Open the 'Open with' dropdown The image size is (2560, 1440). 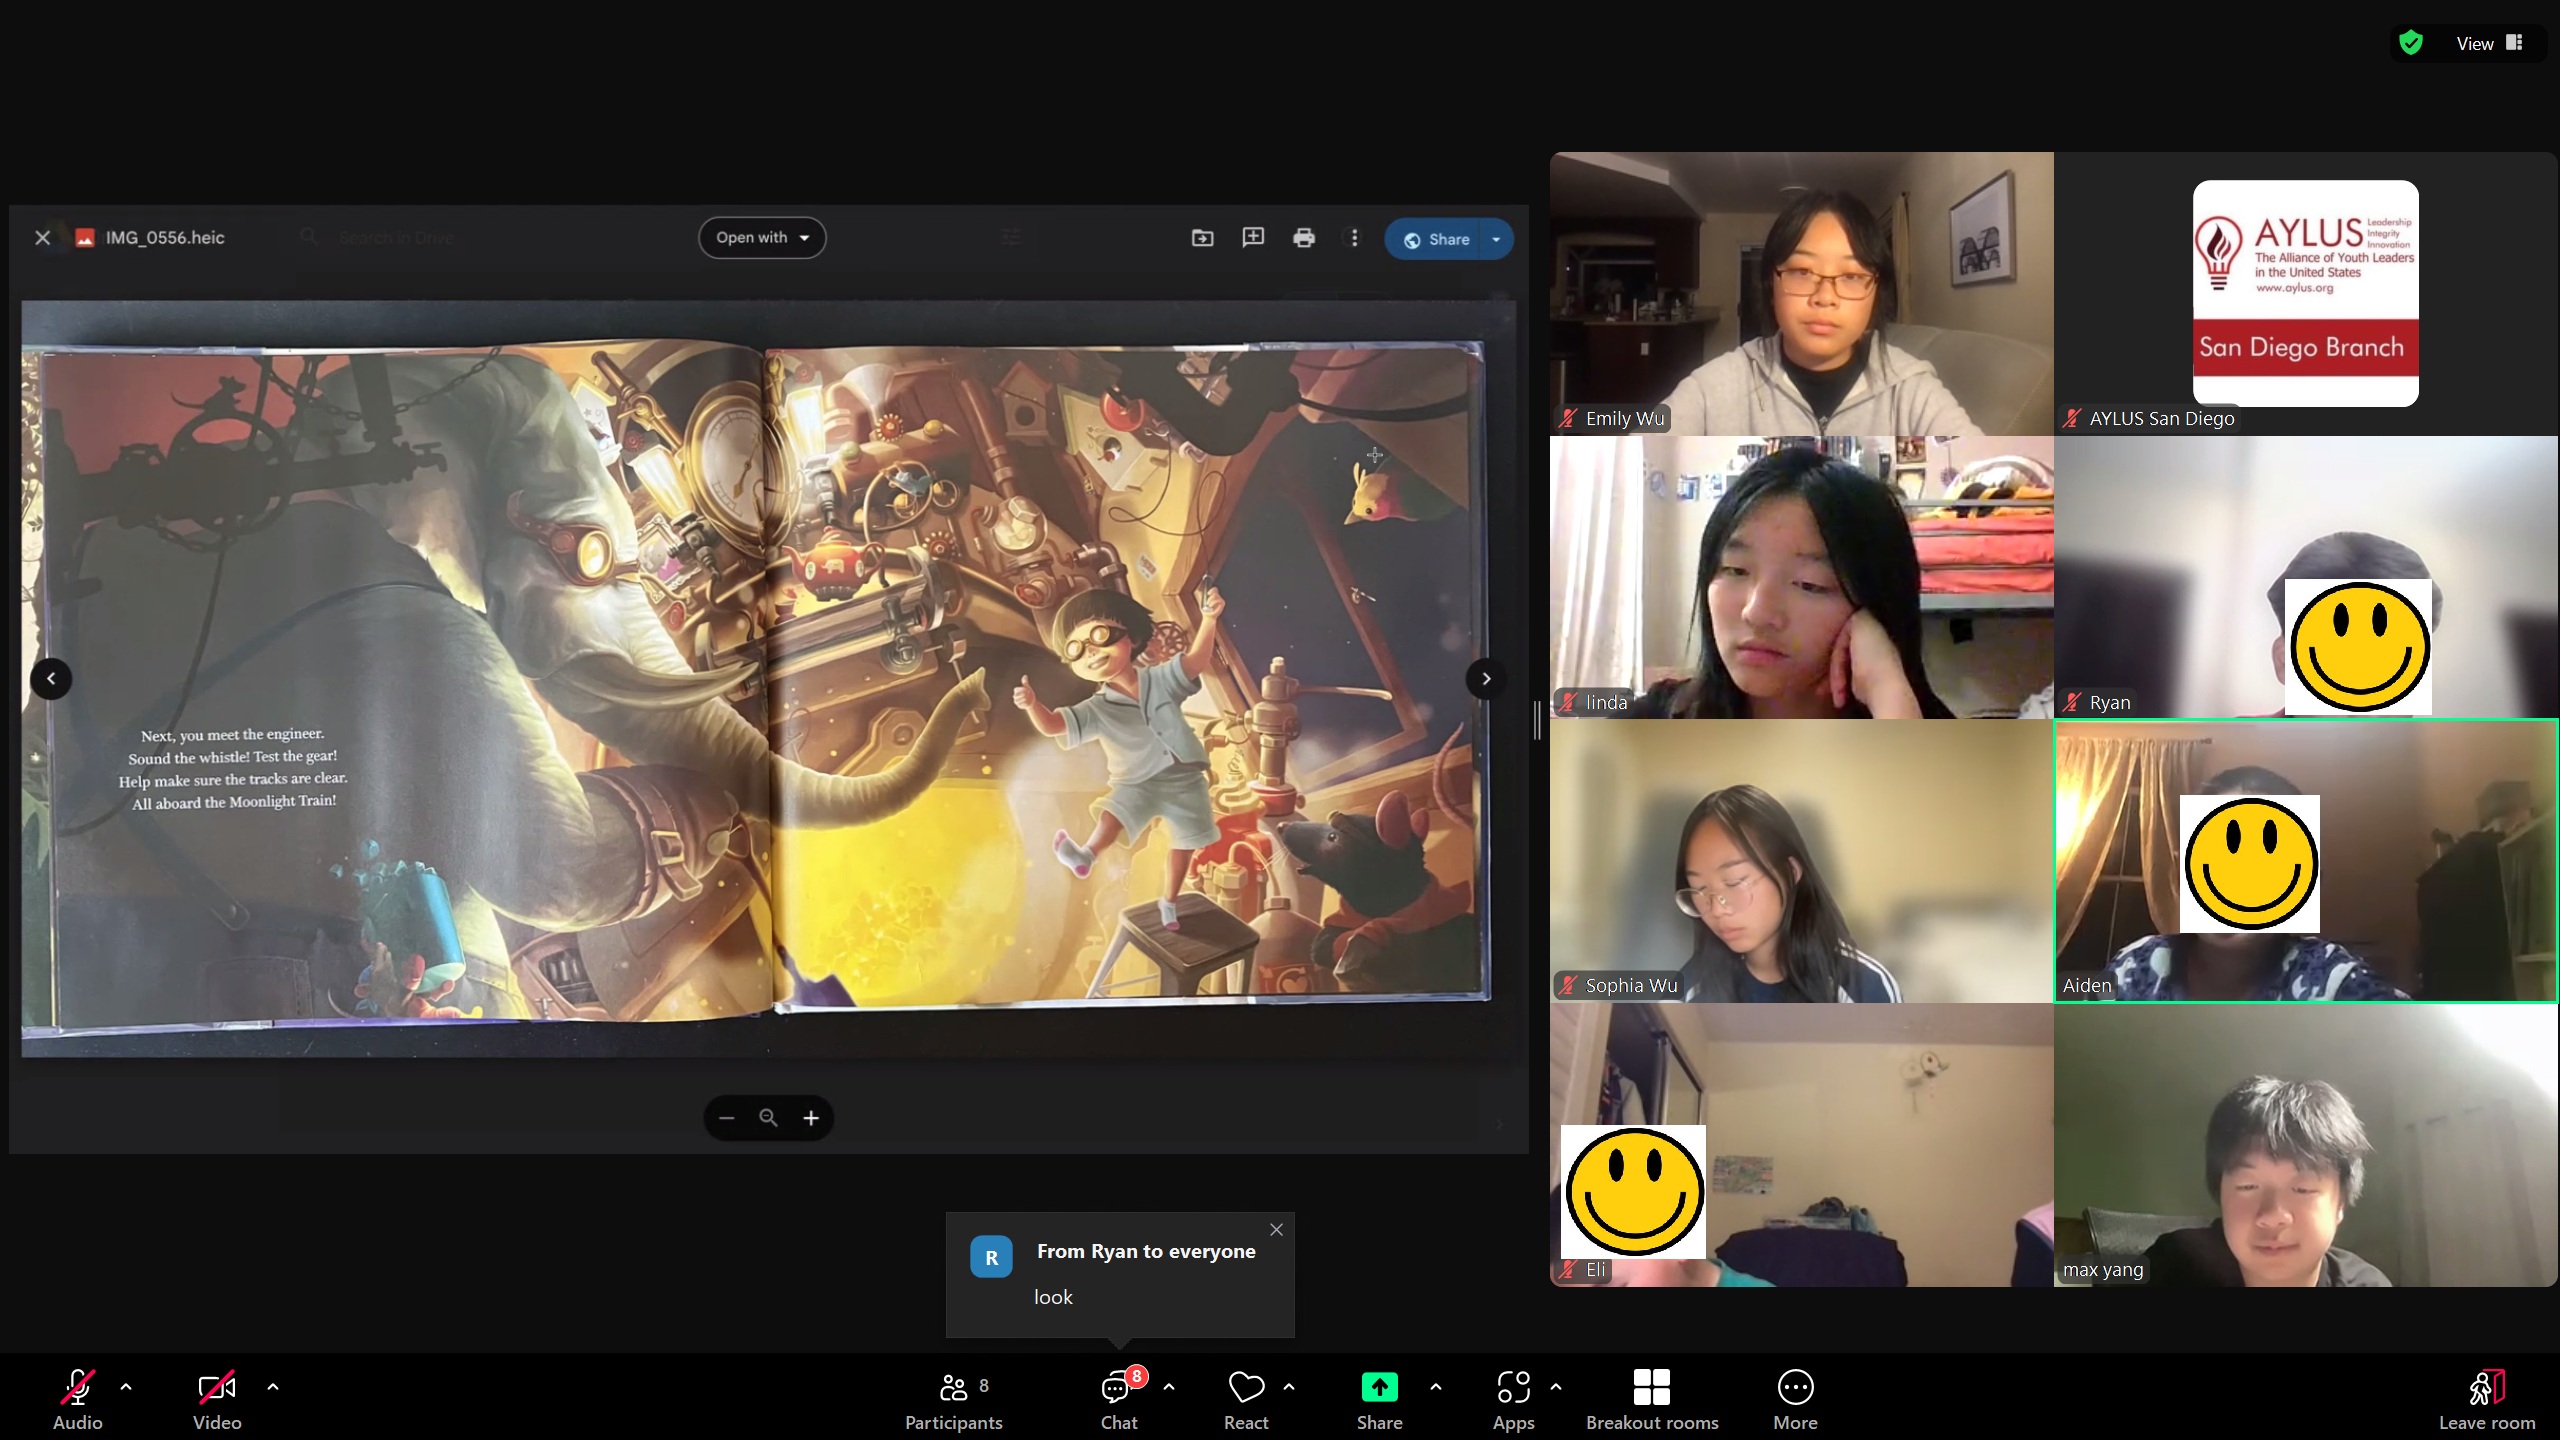coord(762,238)
